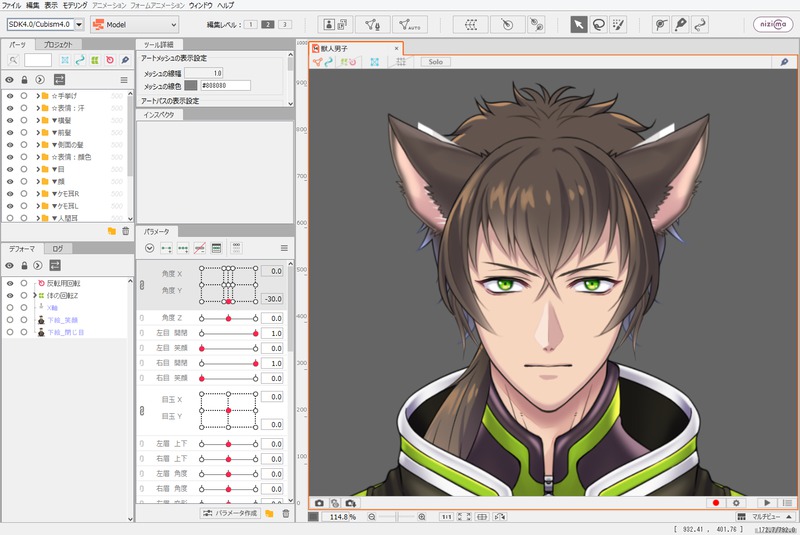Click the search icon in the Parts panel

13,60
